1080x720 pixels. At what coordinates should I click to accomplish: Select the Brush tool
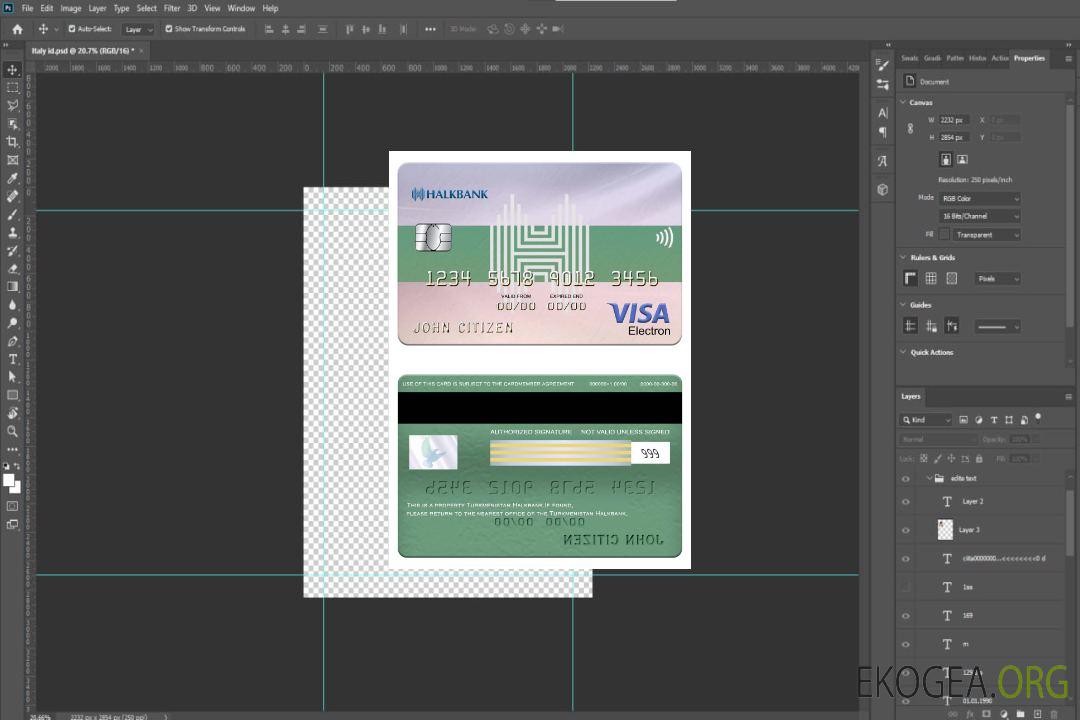point(12,214)
